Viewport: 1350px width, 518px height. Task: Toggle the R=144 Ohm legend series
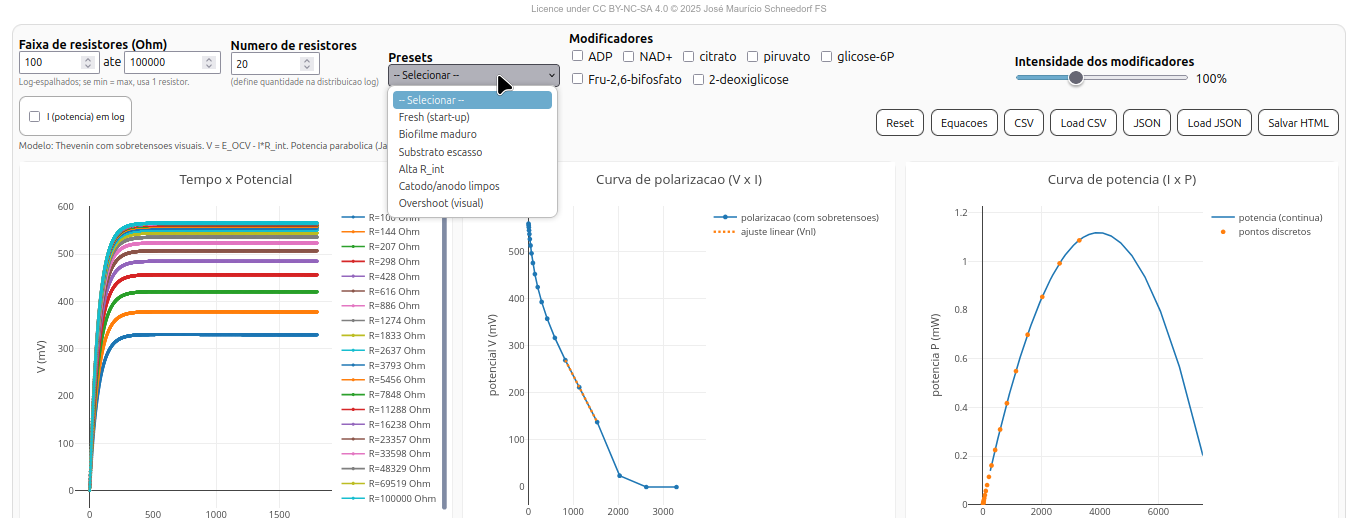tap(393, 231)
